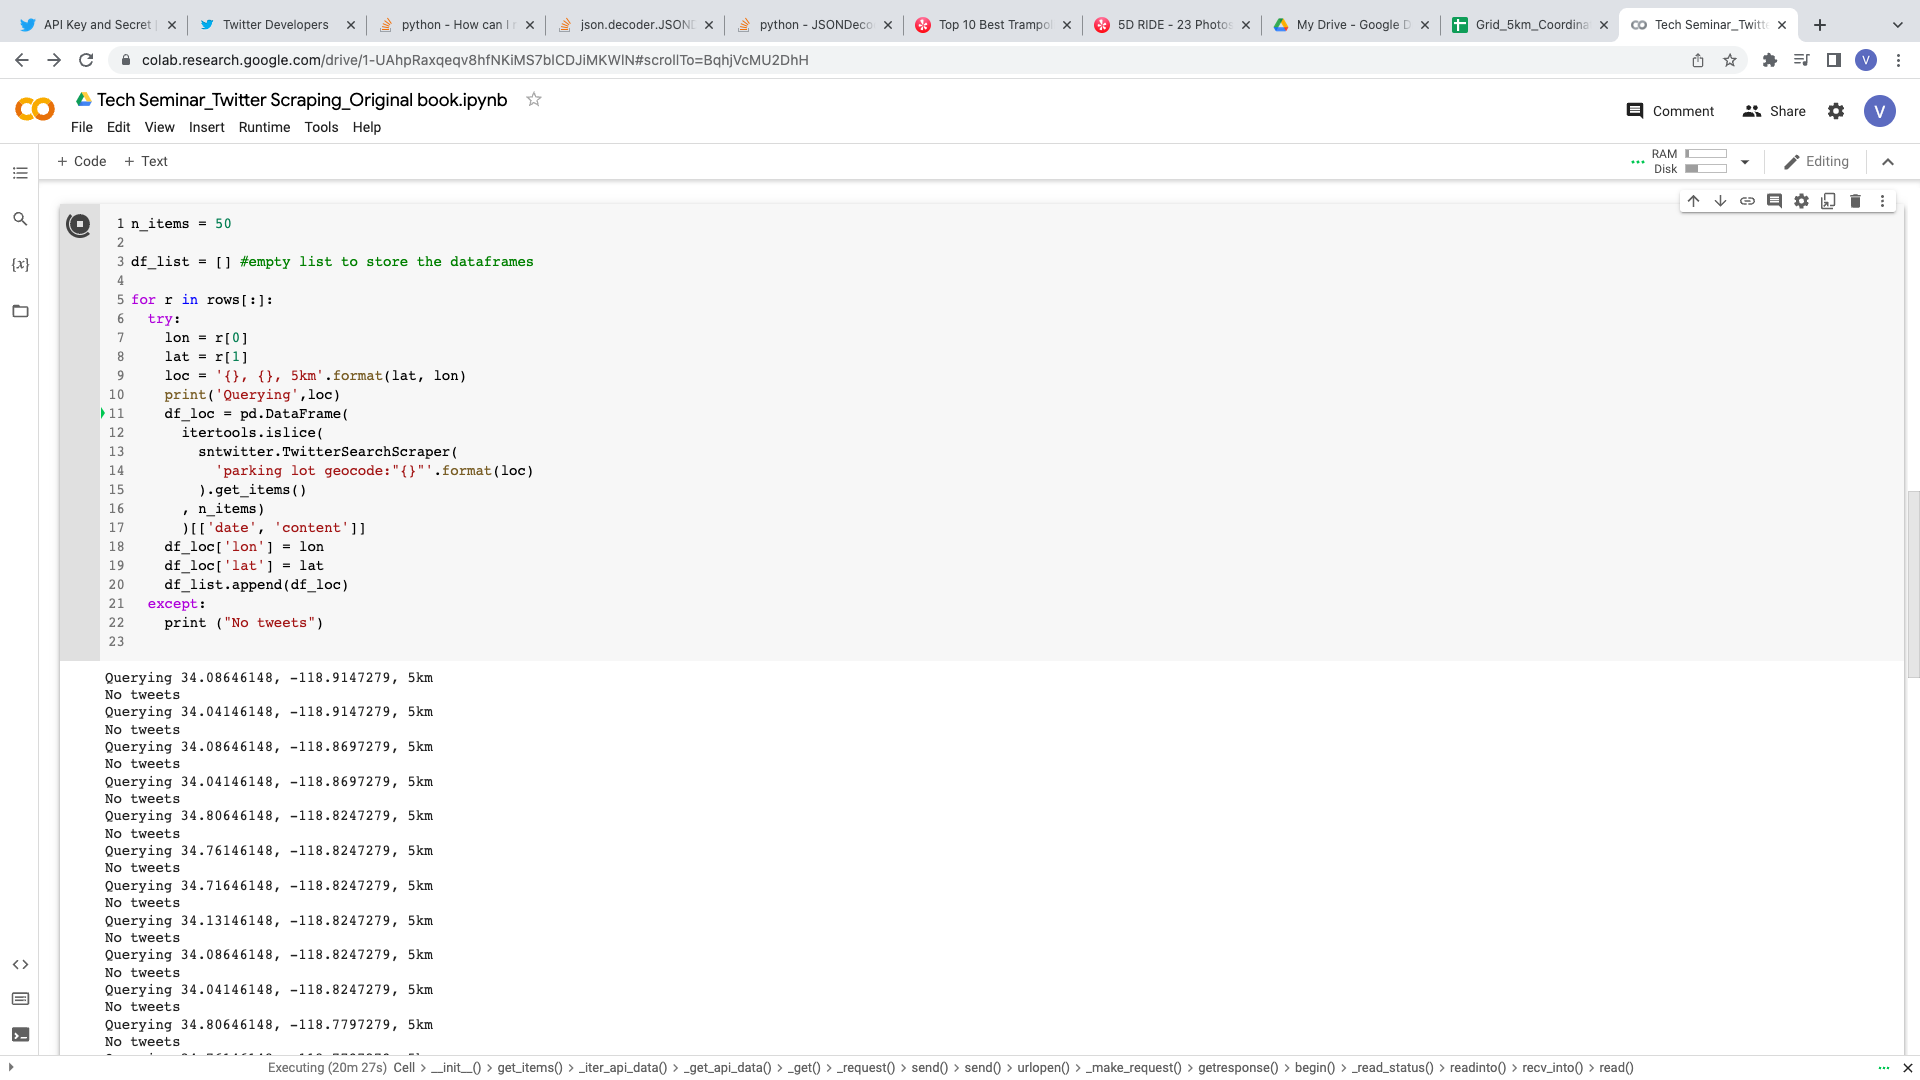Open the cell's three-dot more options menu
Screen dimensions: 1920x1080
[x=1882, y=200]
